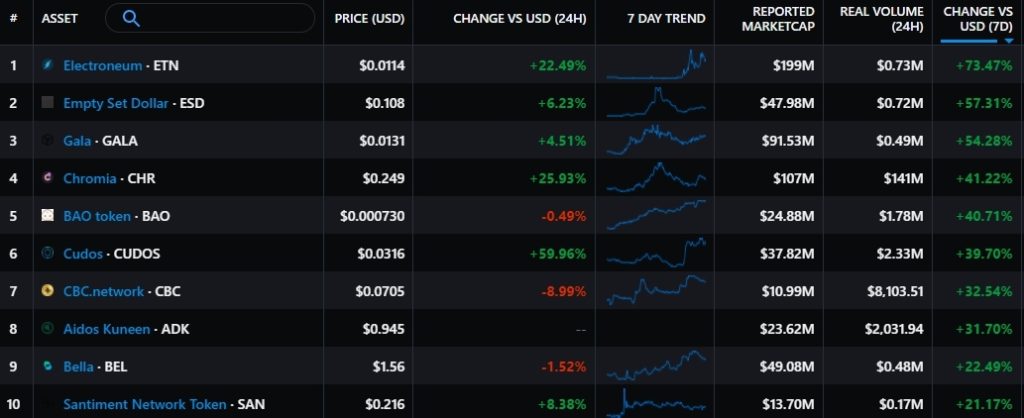Click the Electroneum coin icon
1024x418 pixels.
coord(47,65)
